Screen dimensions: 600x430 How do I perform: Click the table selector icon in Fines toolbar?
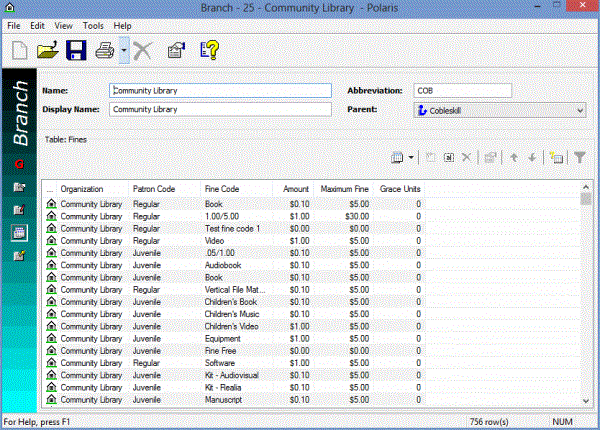pyautogui.click(x=397, y=157)
